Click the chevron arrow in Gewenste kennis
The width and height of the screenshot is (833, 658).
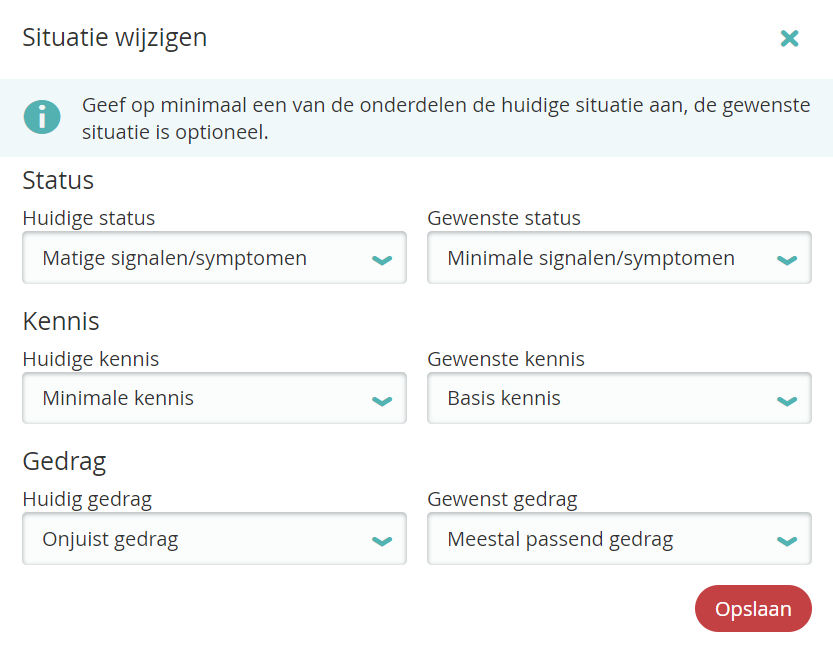point(786,401)
